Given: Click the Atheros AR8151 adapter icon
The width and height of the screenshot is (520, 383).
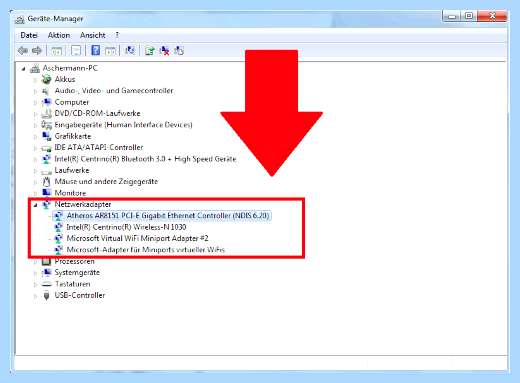Looking at the screenshot, I should pyautogui.click(x=58, y=216).
